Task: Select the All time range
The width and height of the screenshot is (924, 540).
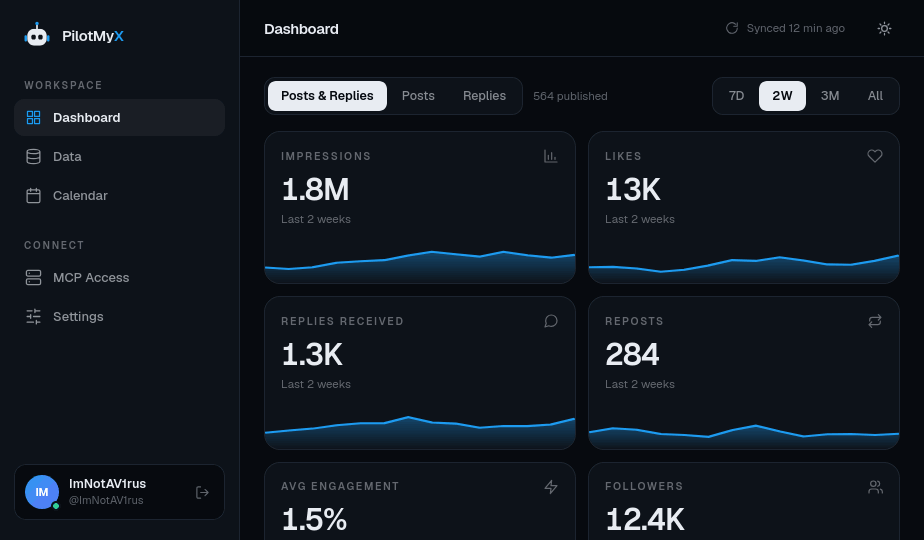Action: [875, 96]
